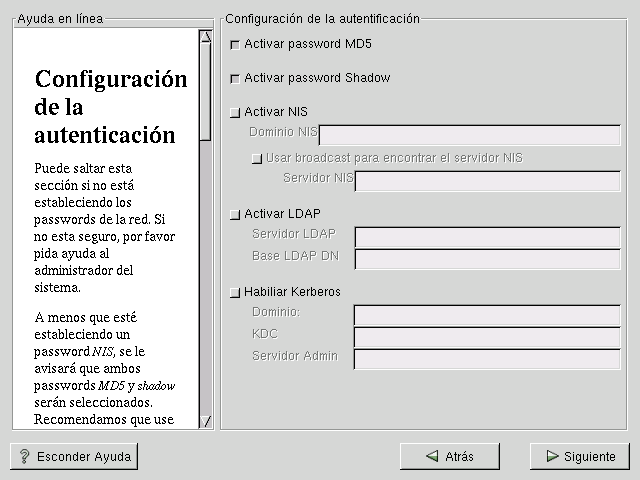Image resolution: width=640 pixels, height=480 pixels.
Task: Click the right arrow icon on Siguiente
Action: coord(551,456)
